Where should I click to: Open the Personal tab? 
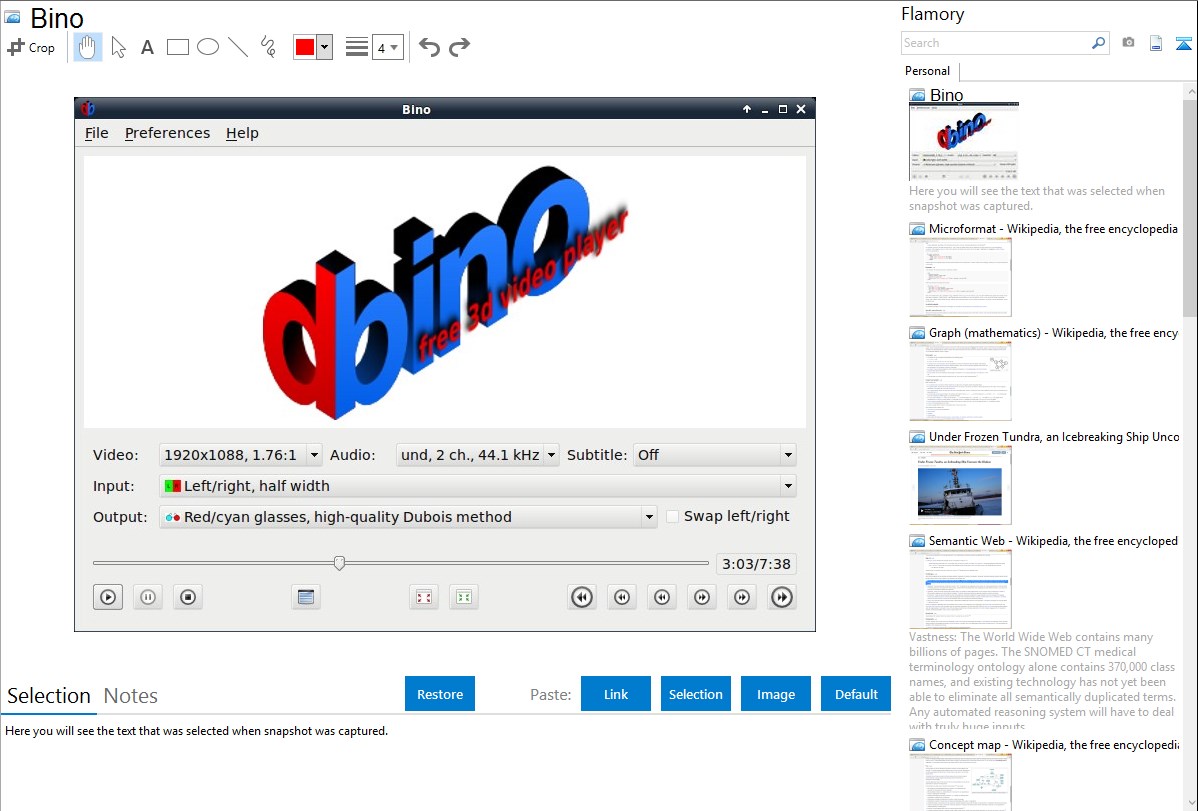(928, 71)
